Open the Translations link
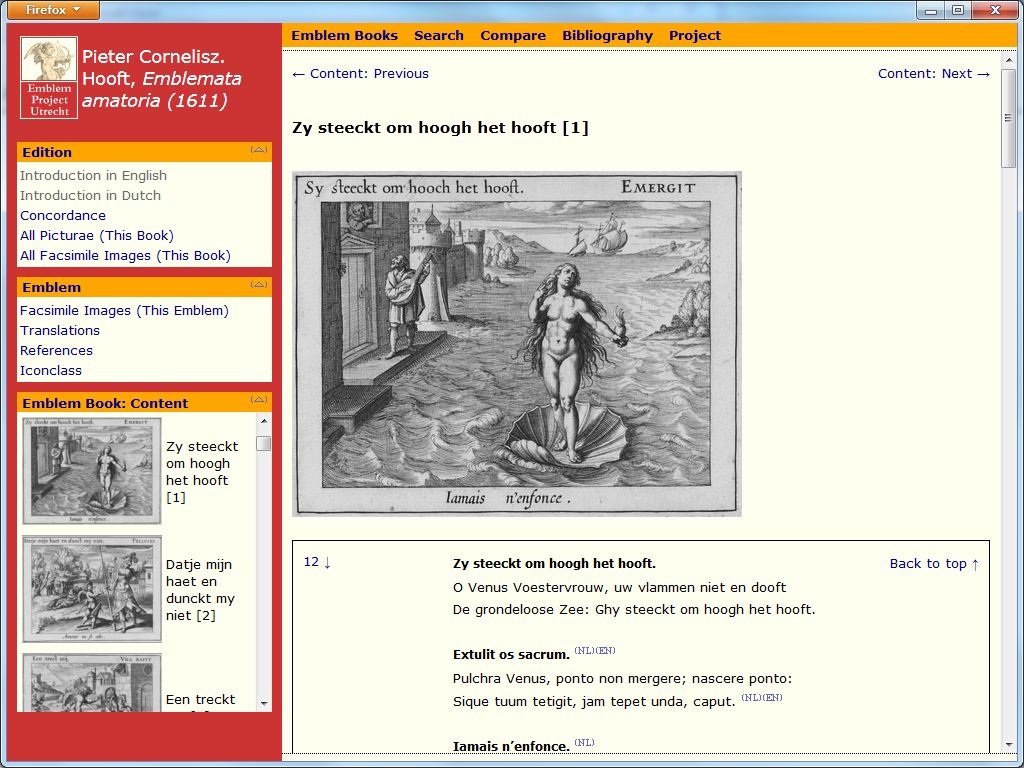 (59, 331)
